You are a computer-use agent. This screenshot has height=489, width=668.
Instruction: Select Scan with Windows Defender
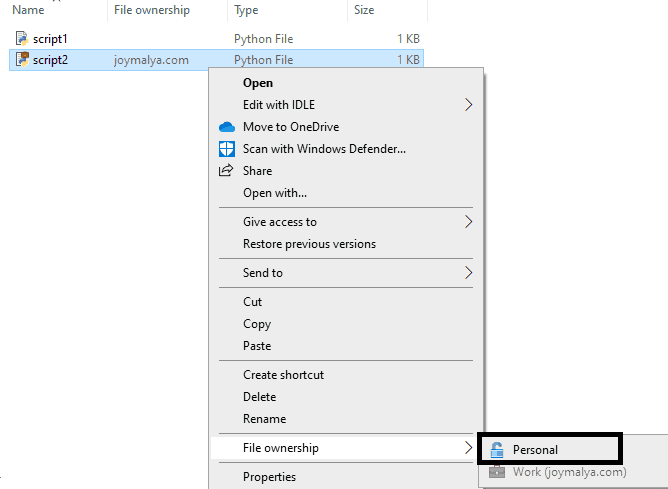(x=346, y=149)
